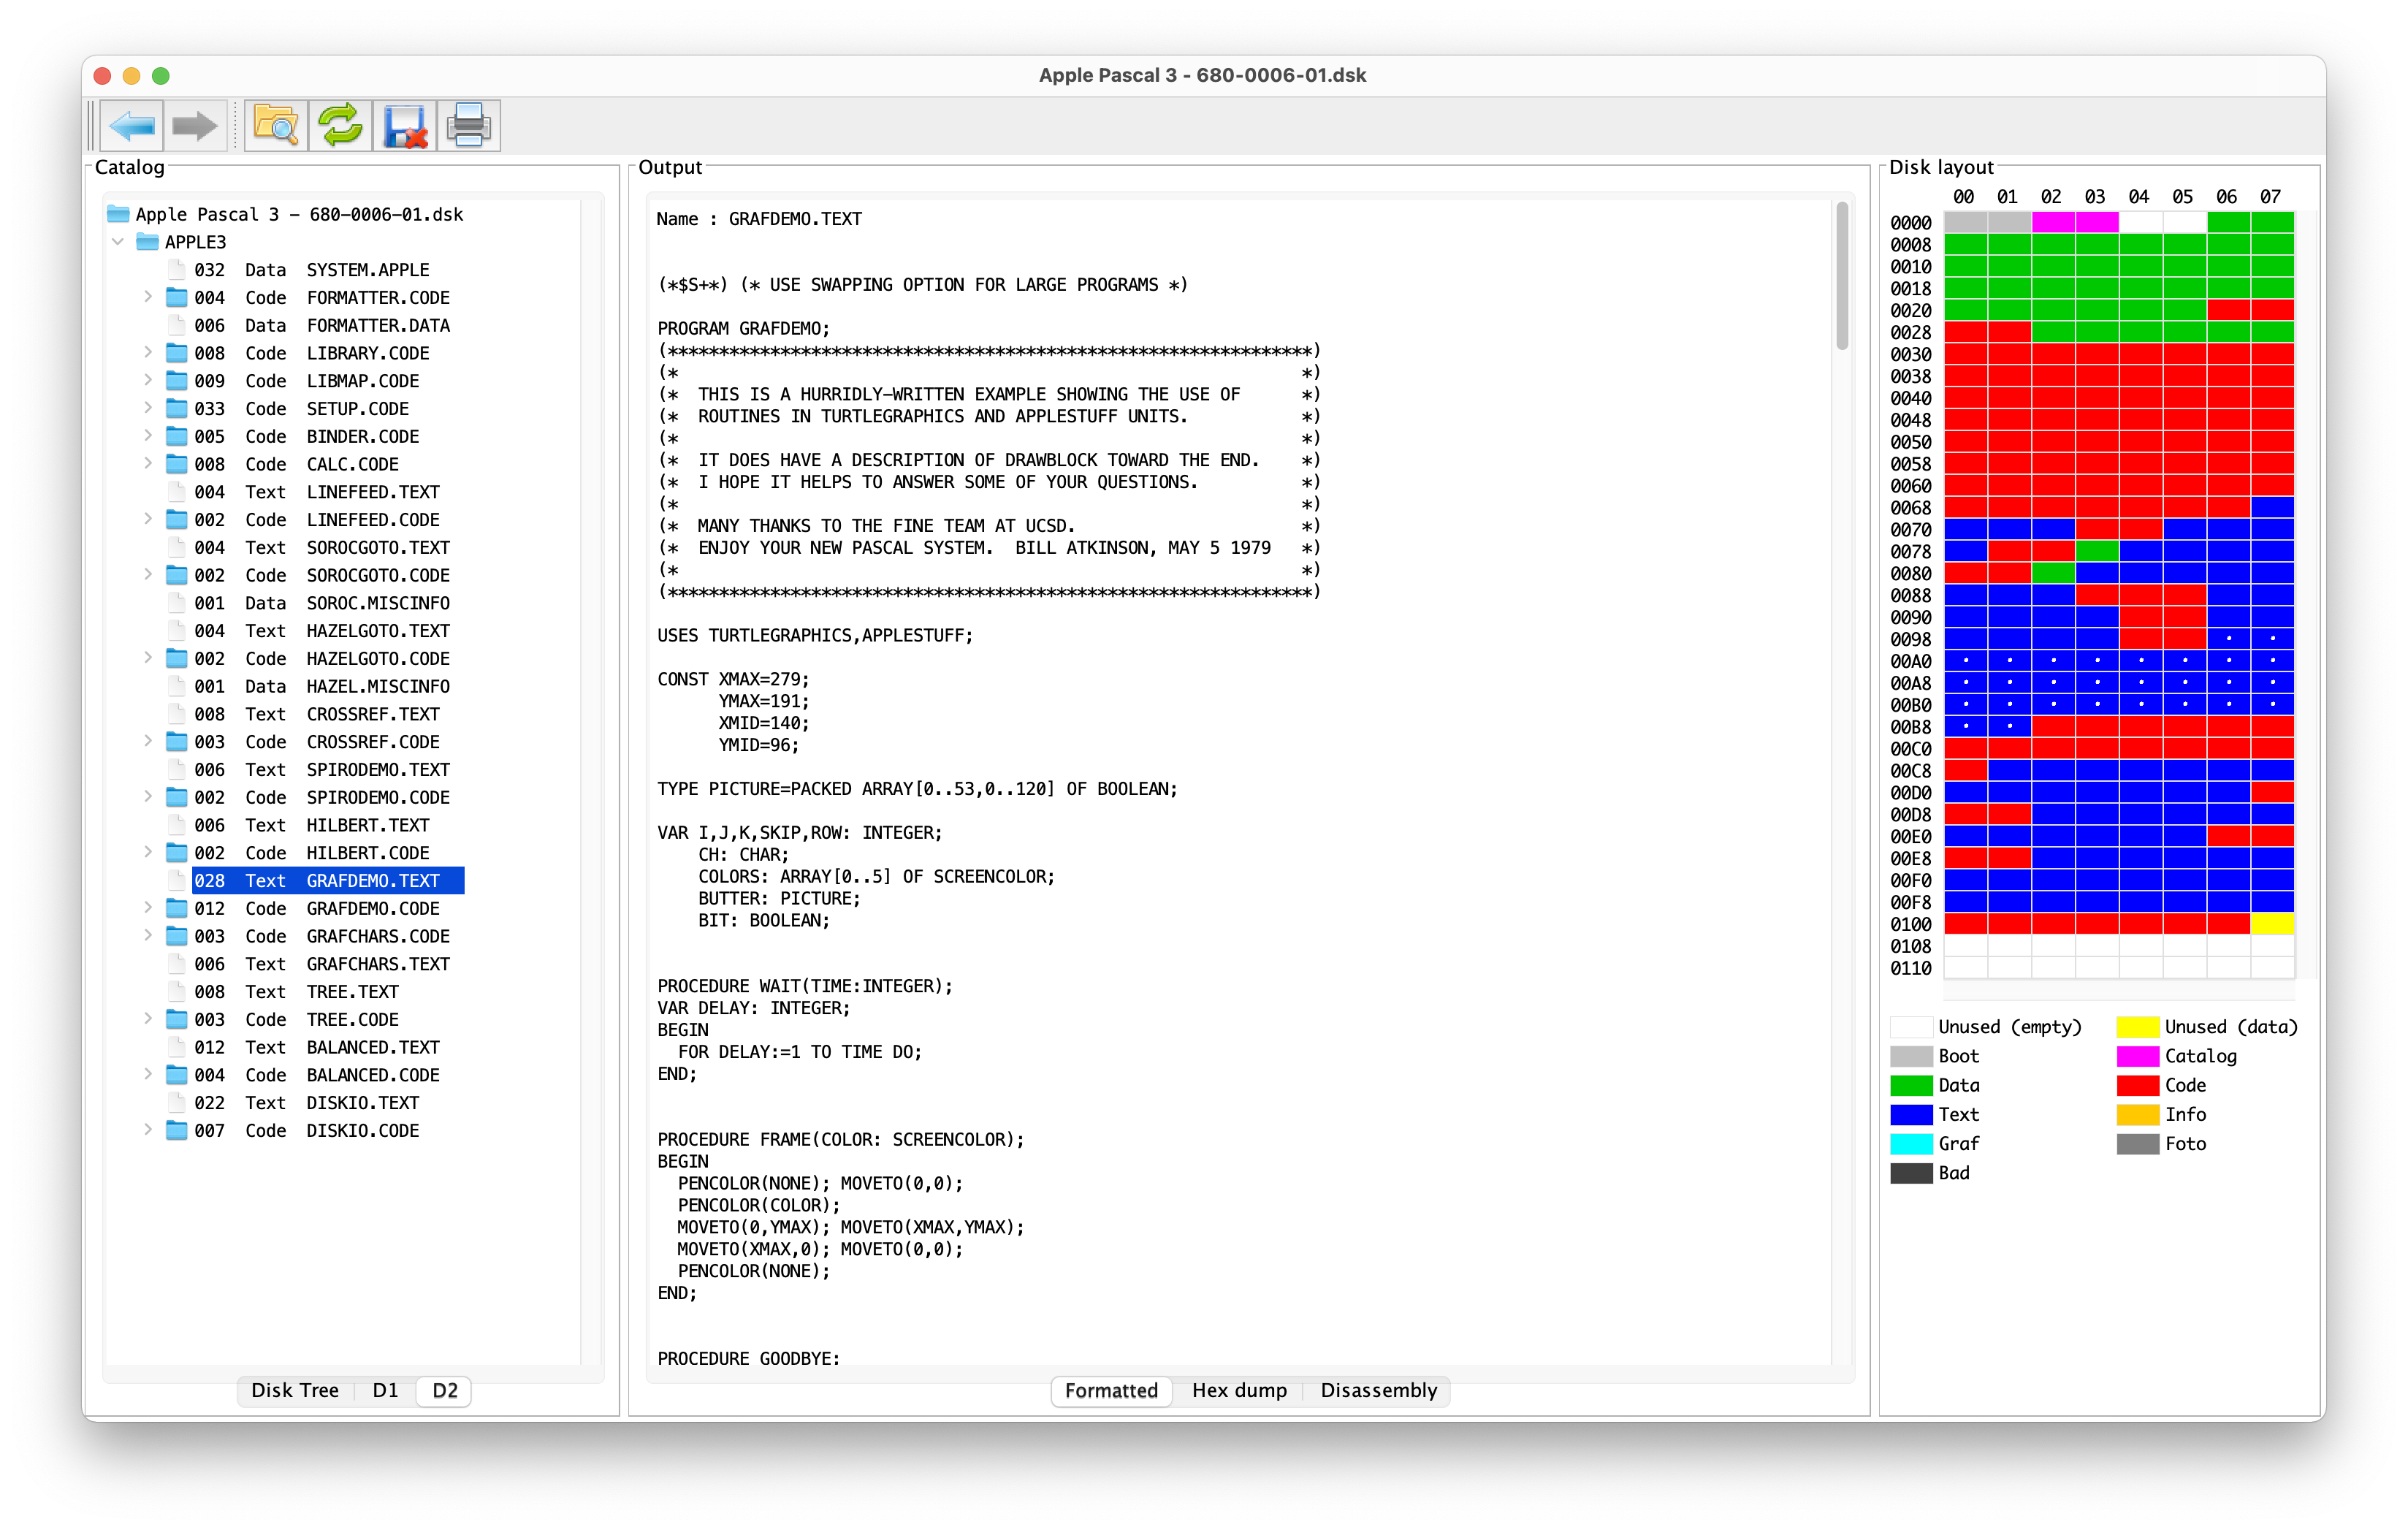The width and height of the screenshot is (2408, 1530).
Task: Click yellow block in row 0100
Action: 2272,924
